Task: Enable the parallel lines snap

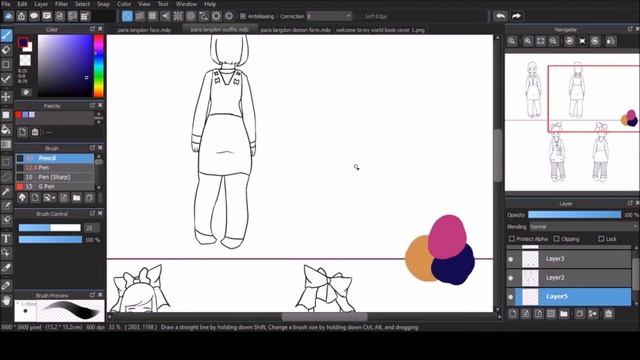Action: coord(140,16)
